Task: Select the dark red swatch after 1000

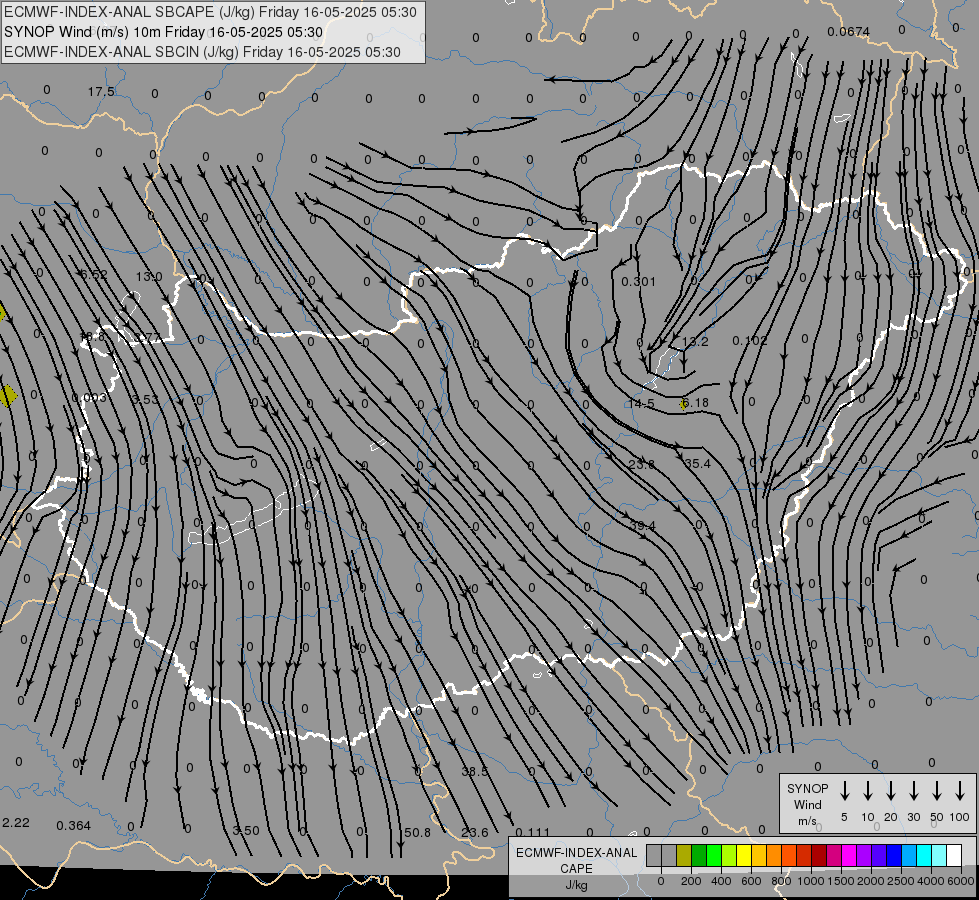Action: 819,855
